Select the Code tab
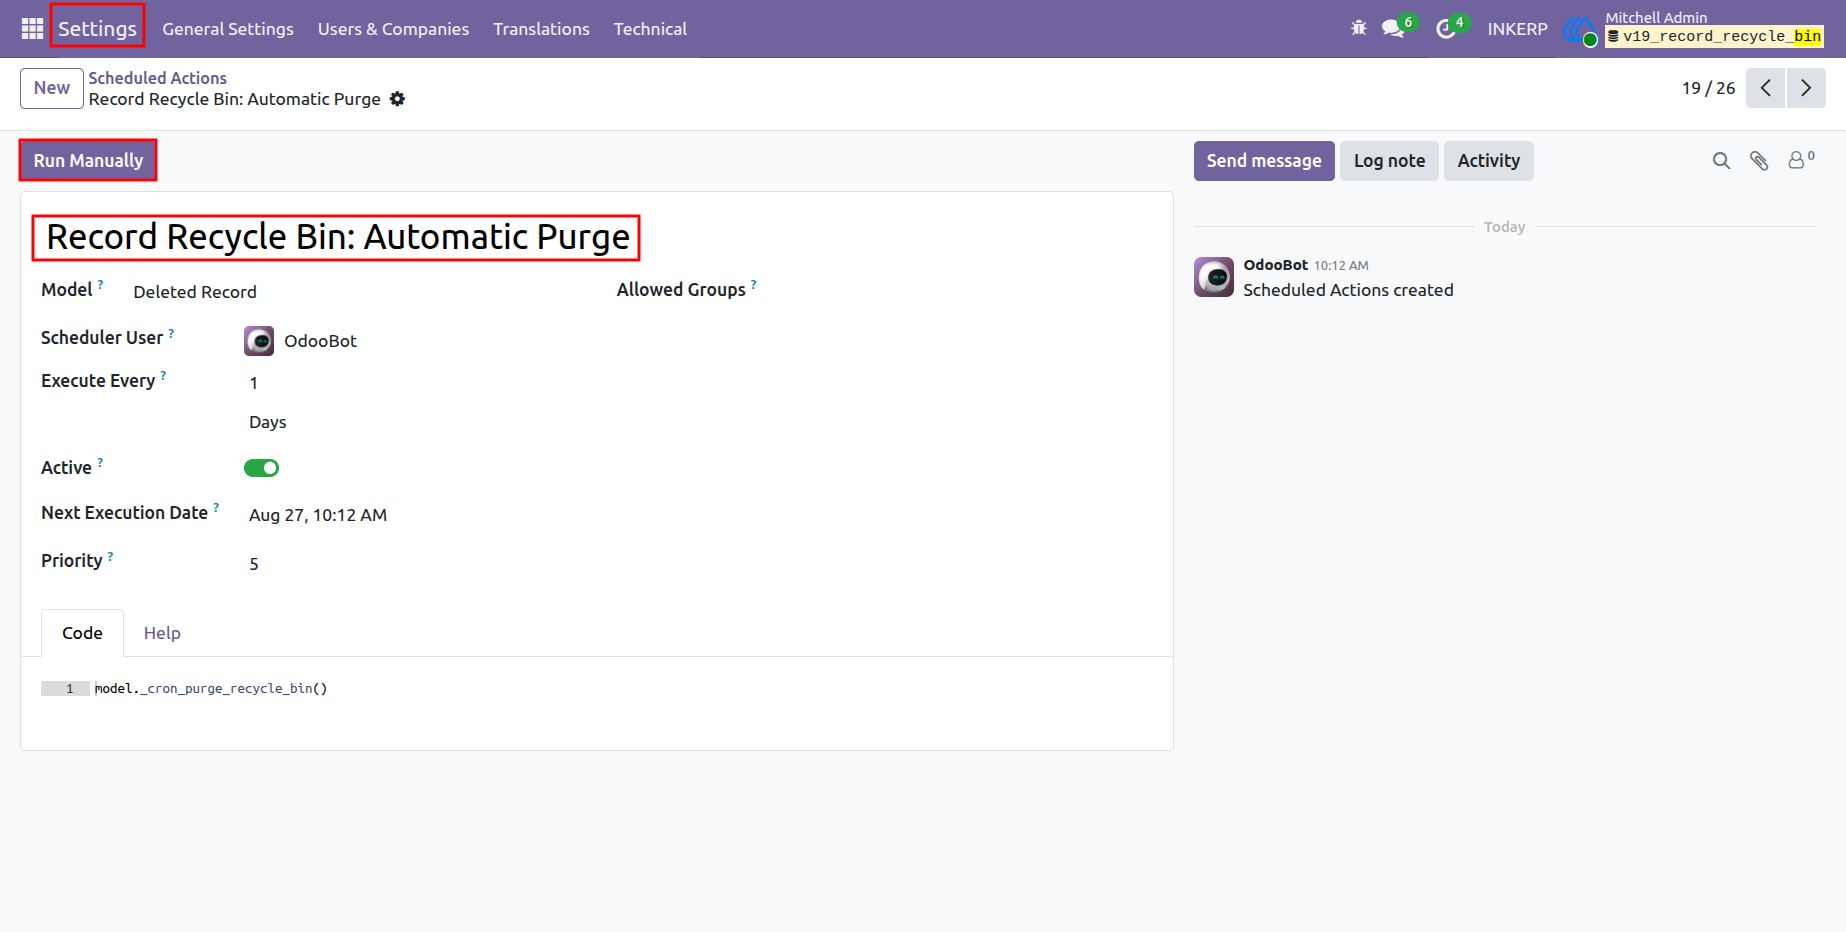 [x=82, y=633]
